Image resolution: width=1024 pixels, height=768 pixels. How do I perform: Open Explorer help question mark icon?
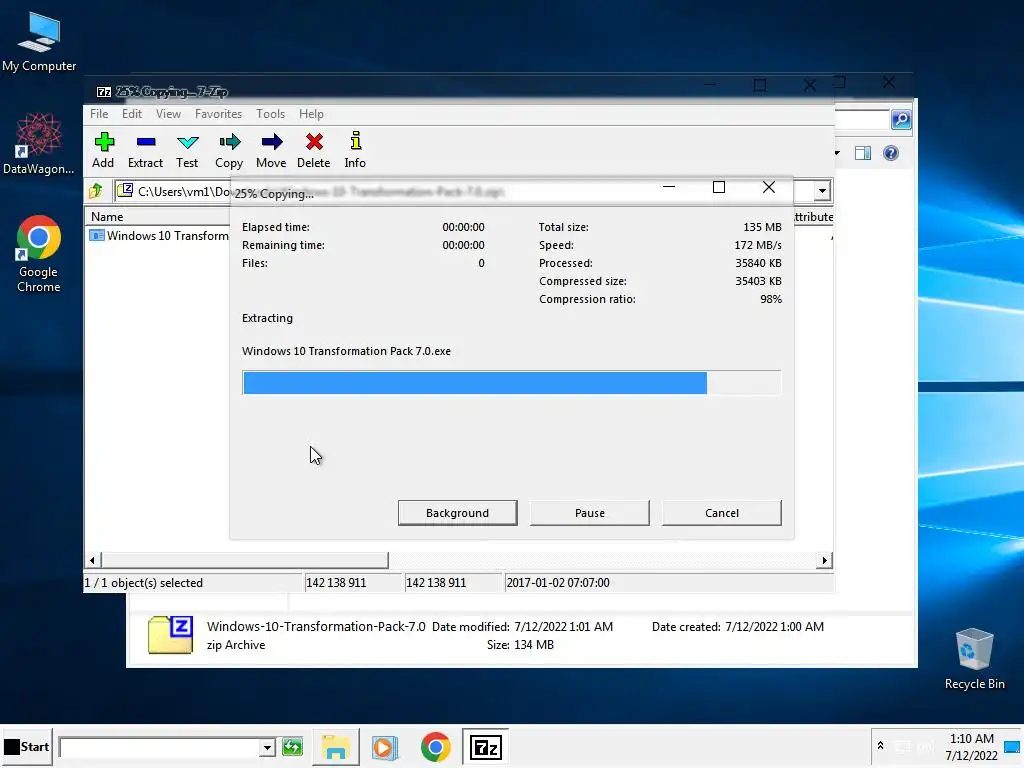pyautogui.click(x=891, y=153)
